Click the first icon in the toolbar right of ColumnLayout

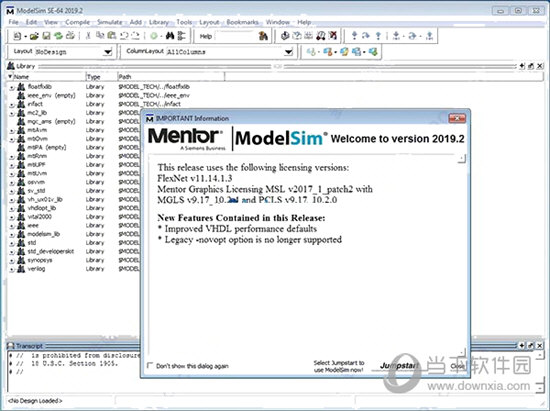[310, 52]
